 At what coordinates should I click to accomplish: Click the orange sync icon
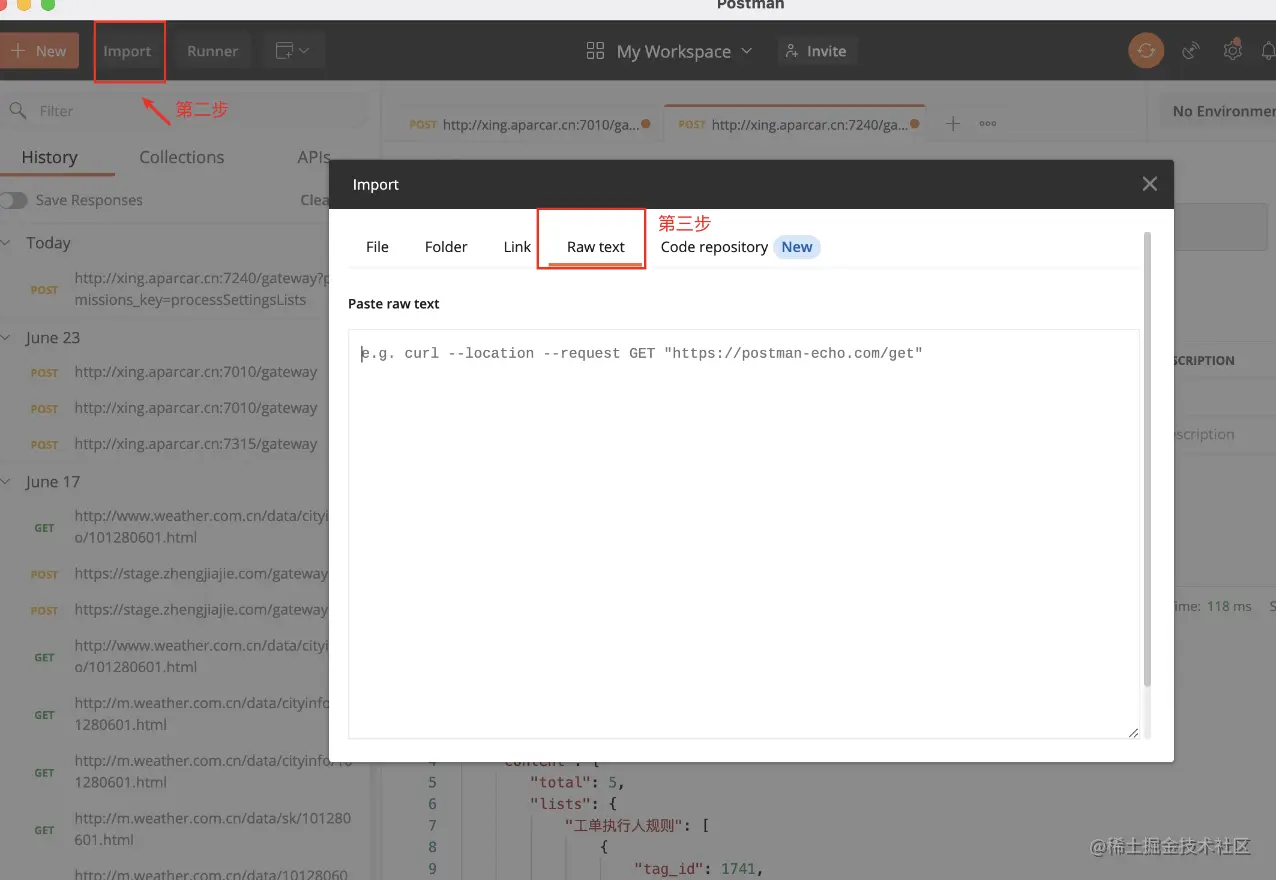pyautogui.click(x=1146, y=51)
